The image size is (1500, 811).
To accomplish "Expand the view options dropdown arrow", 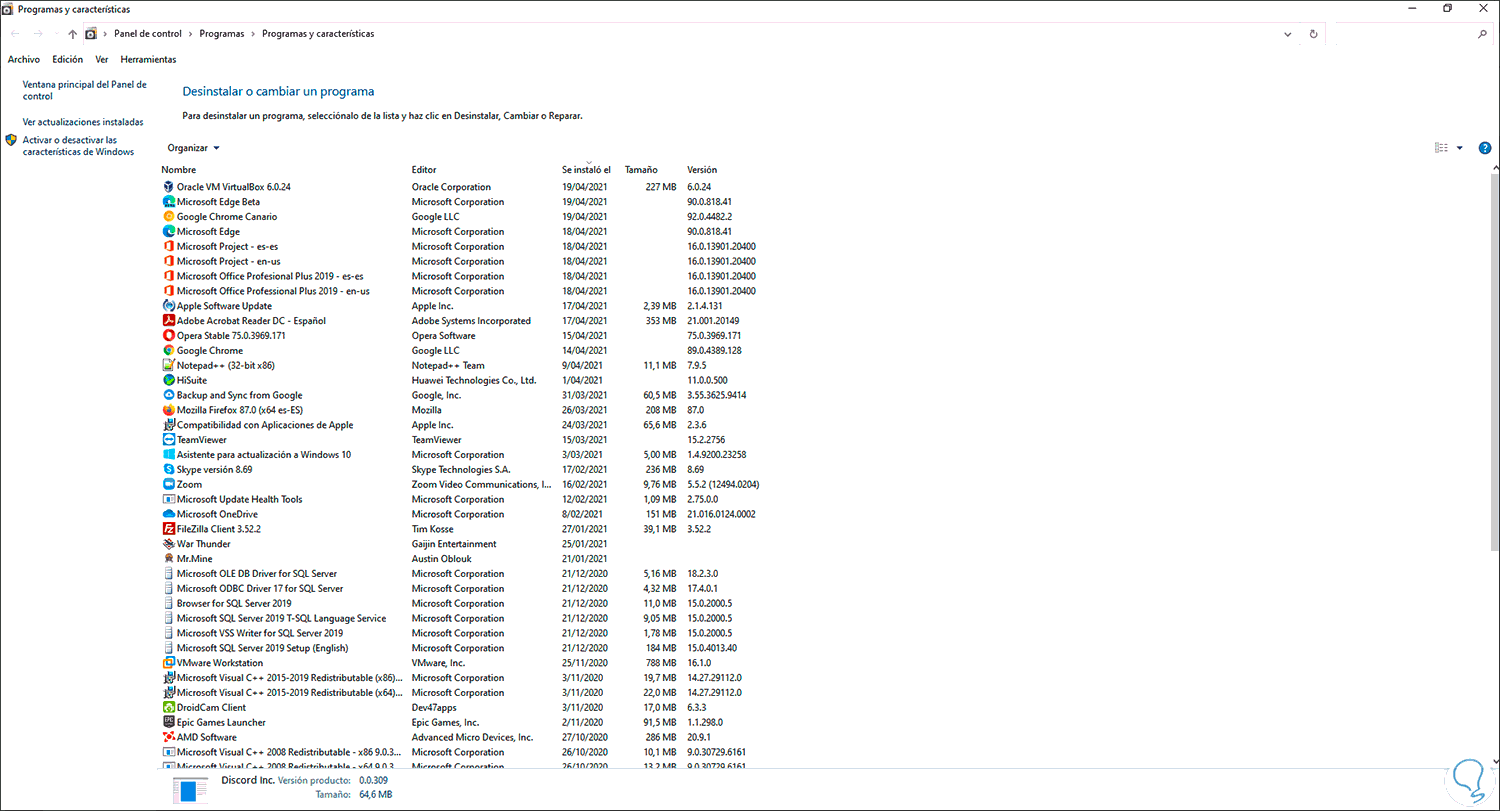I will coord(1459,148).
